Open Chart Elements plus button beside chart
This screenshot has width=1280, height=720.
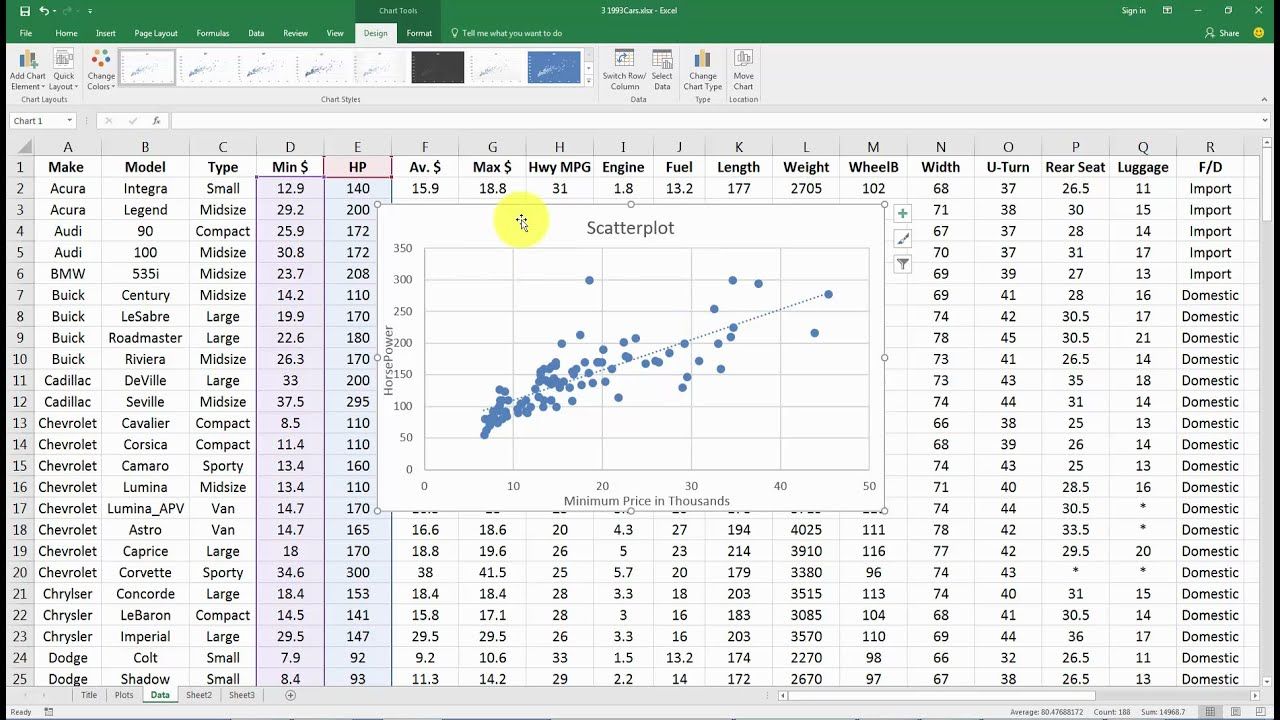(x=902, y=214)
